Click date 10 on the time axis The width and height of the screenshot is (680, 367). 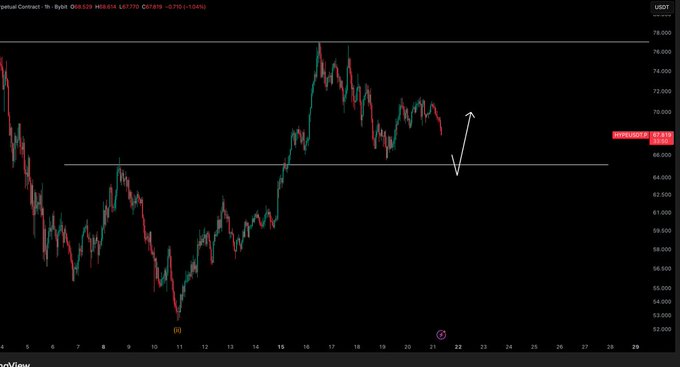154,347
